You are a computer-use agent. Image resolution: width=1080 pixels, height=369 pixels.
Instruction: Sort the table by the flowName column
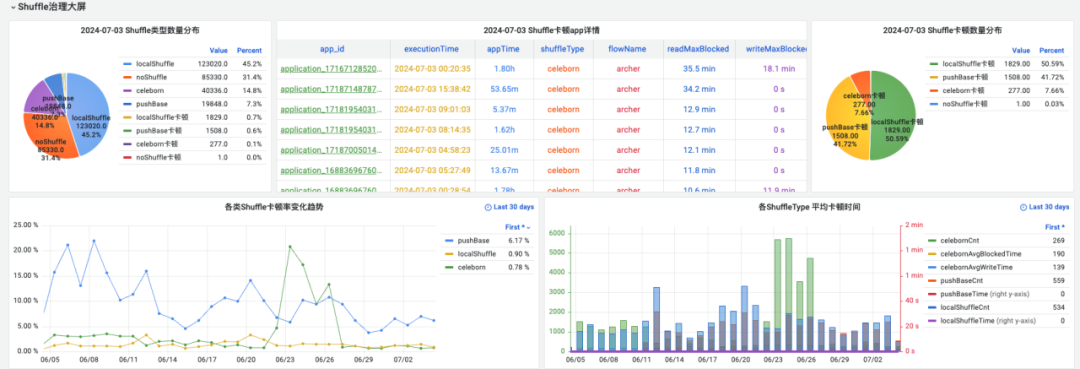[627, 49]
